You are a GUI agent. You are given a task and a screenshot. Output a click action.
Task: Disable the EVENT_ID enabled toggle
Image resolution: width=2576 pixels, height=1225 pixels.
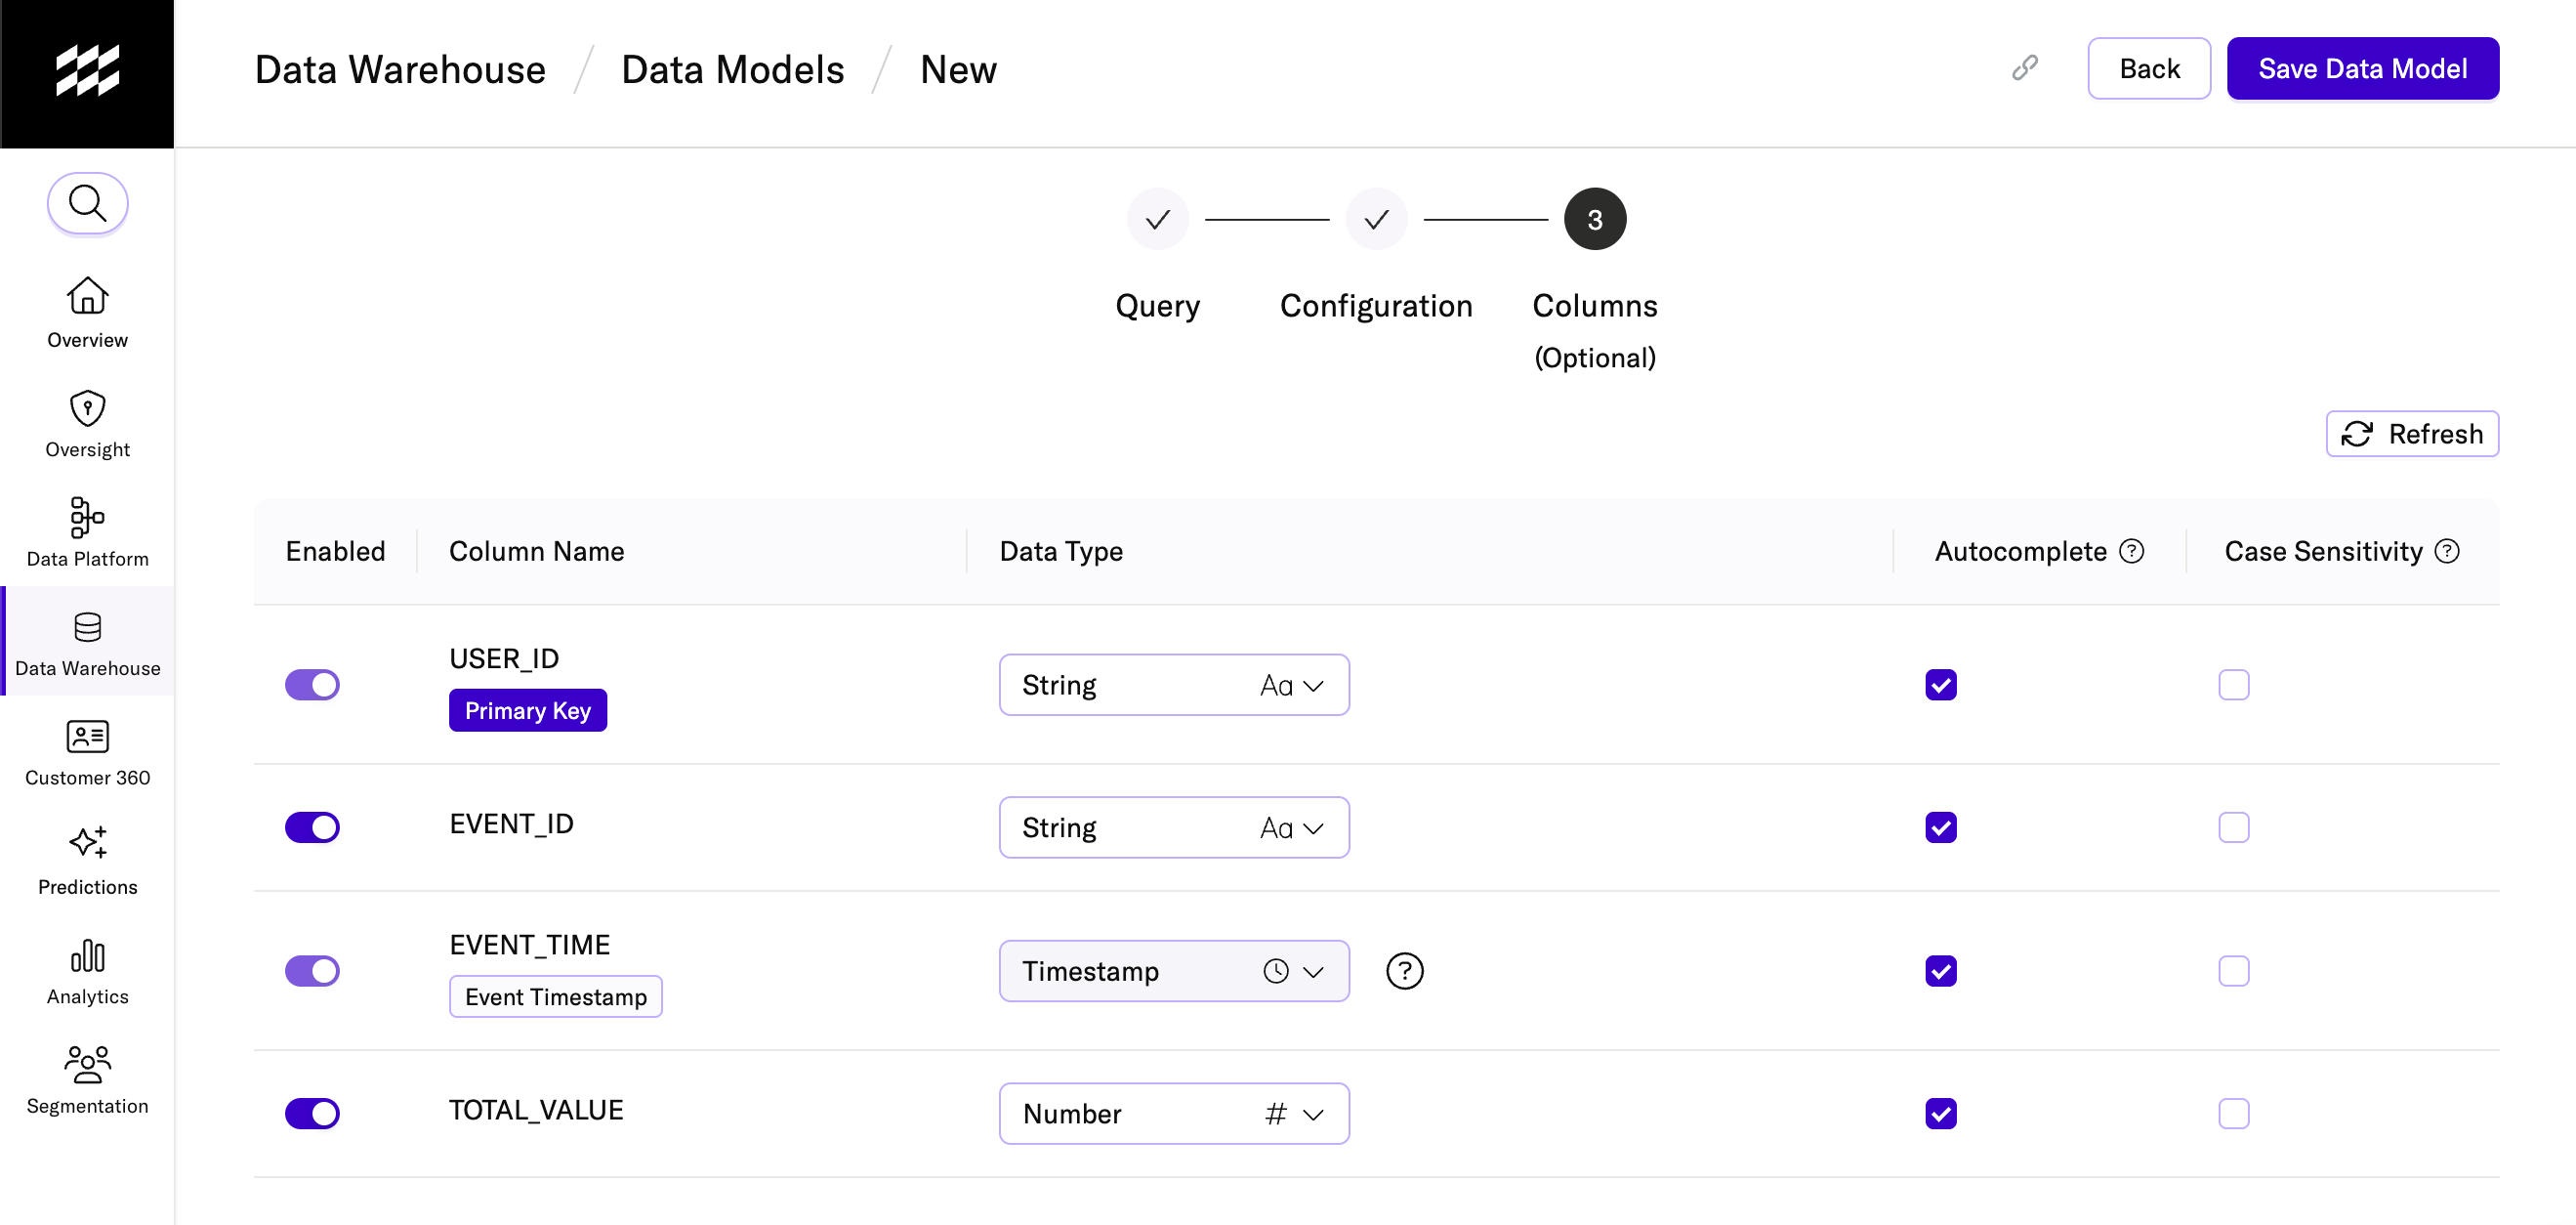[x=312, y=828]
